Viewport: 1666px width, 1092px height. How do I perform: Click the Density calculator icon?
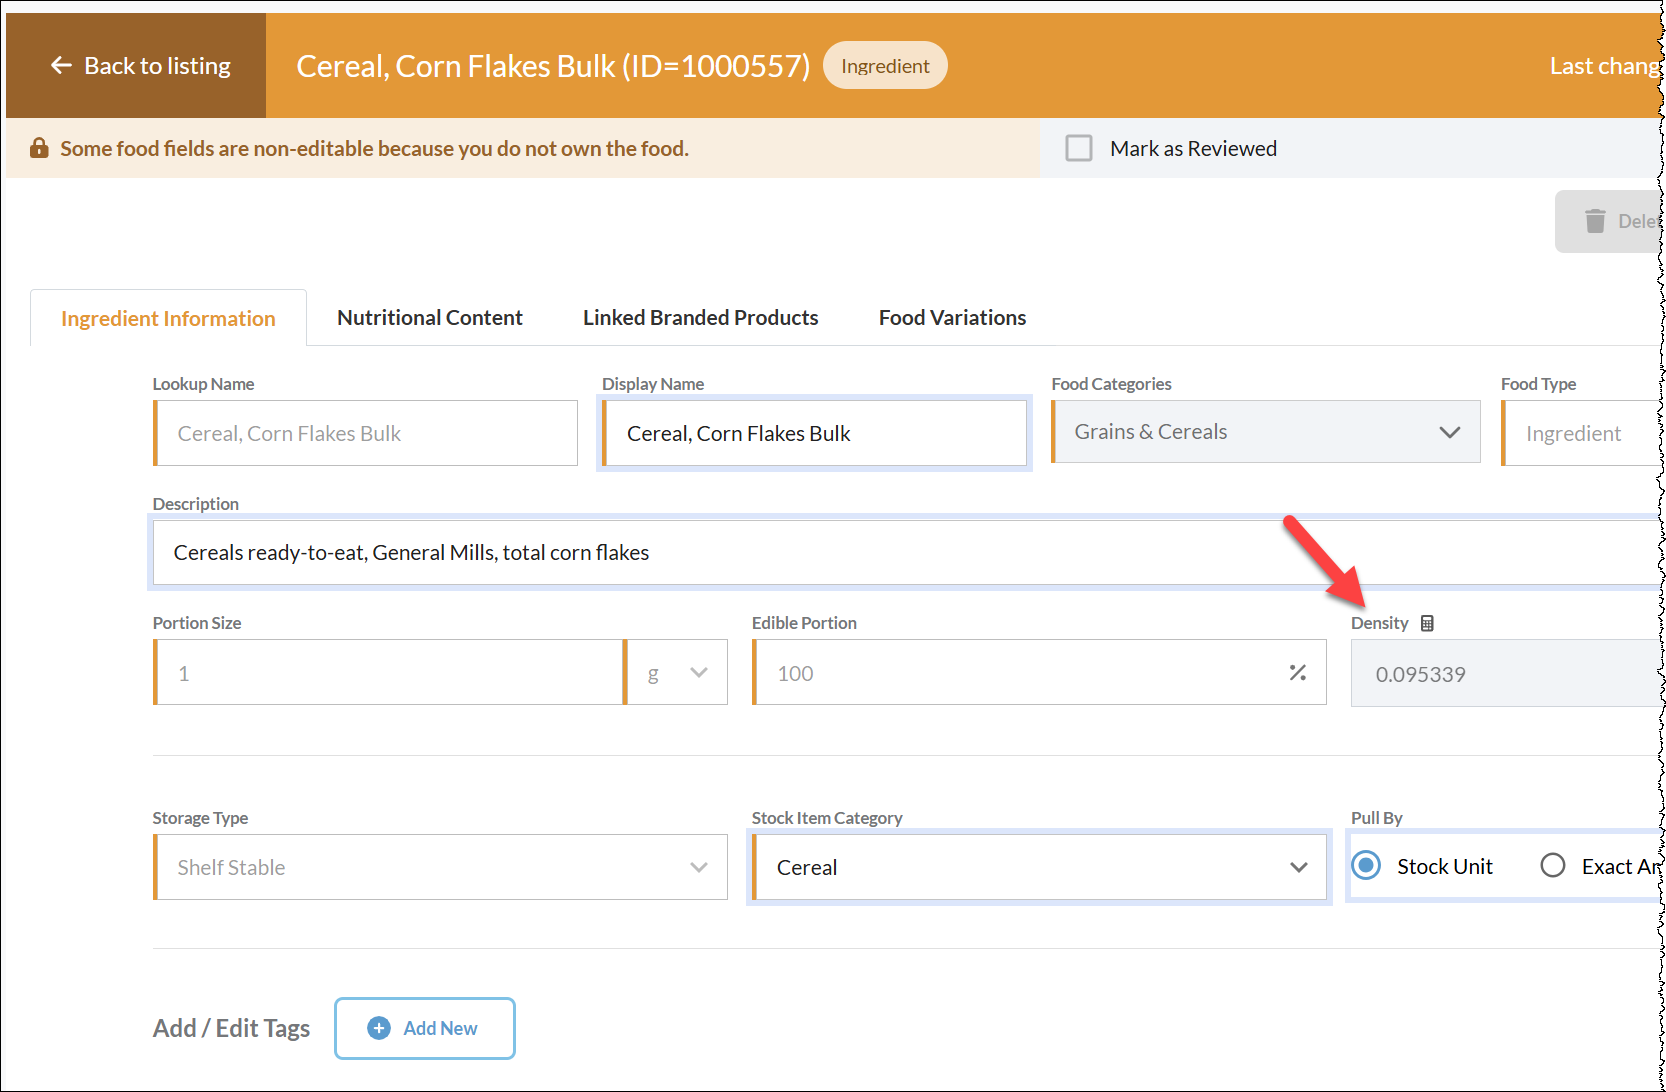[1427, 623]
